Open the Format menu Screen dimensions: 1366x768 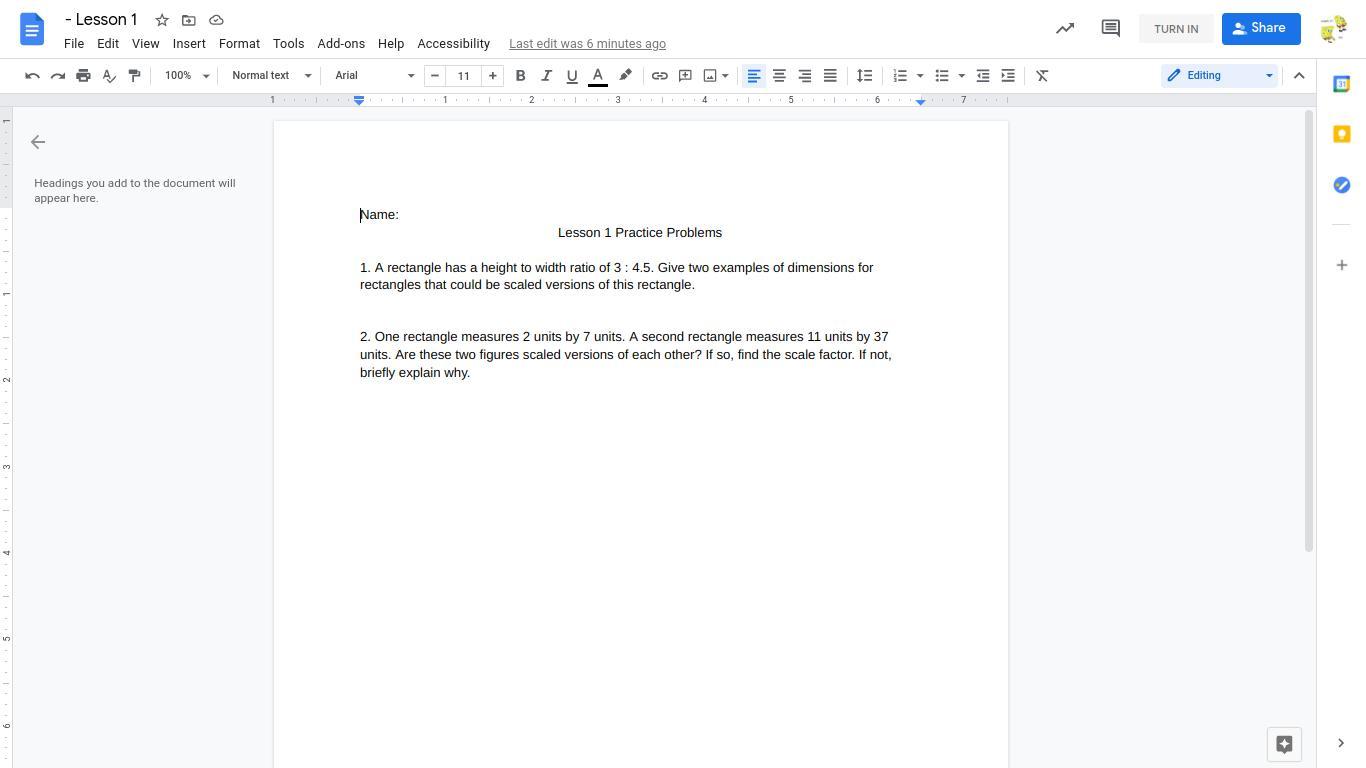pyautogui.click(x=239, y=44)
